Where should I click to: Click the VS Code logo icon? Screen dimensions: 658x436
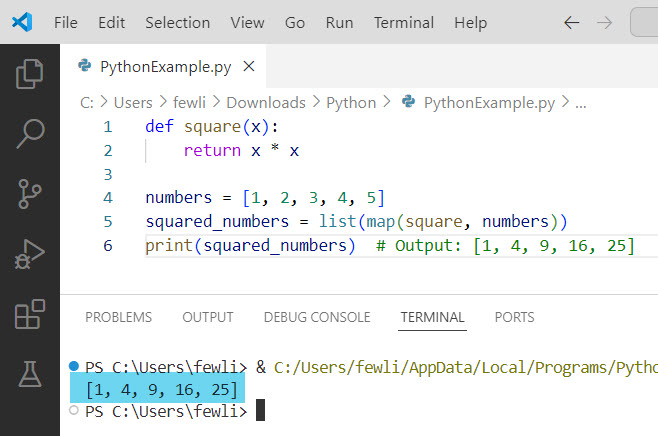pyautogui.click(x=22, y=22)
